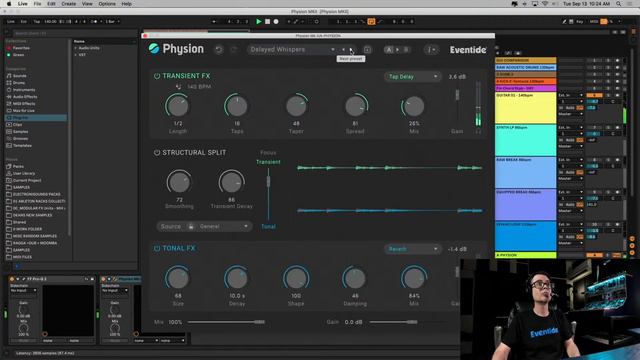Save the current Physion preset
The image size is (640, 360).
367,50
